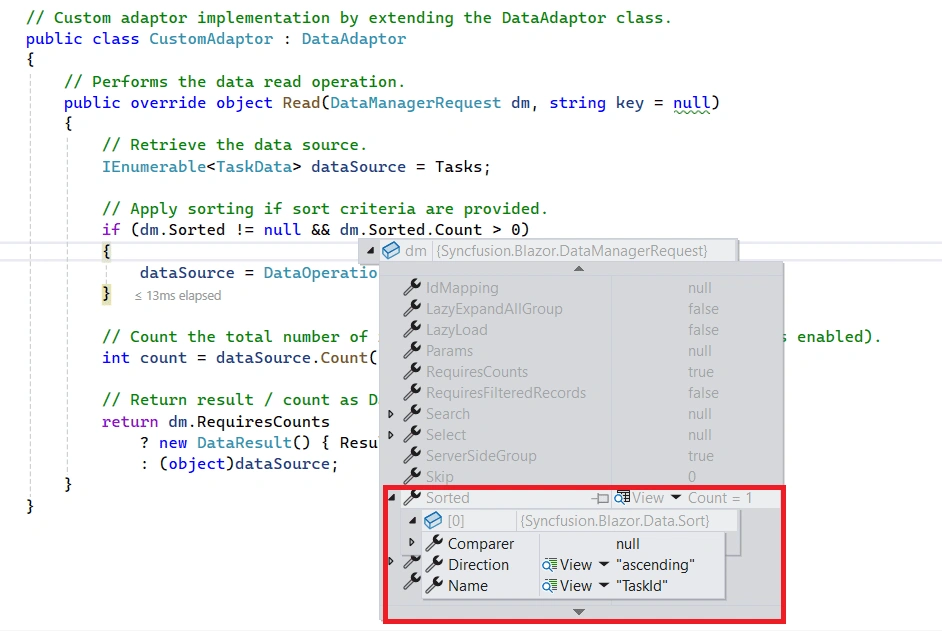
Task: Click wrench icon beside Sorted property
Action: click(x=412, y=498)
